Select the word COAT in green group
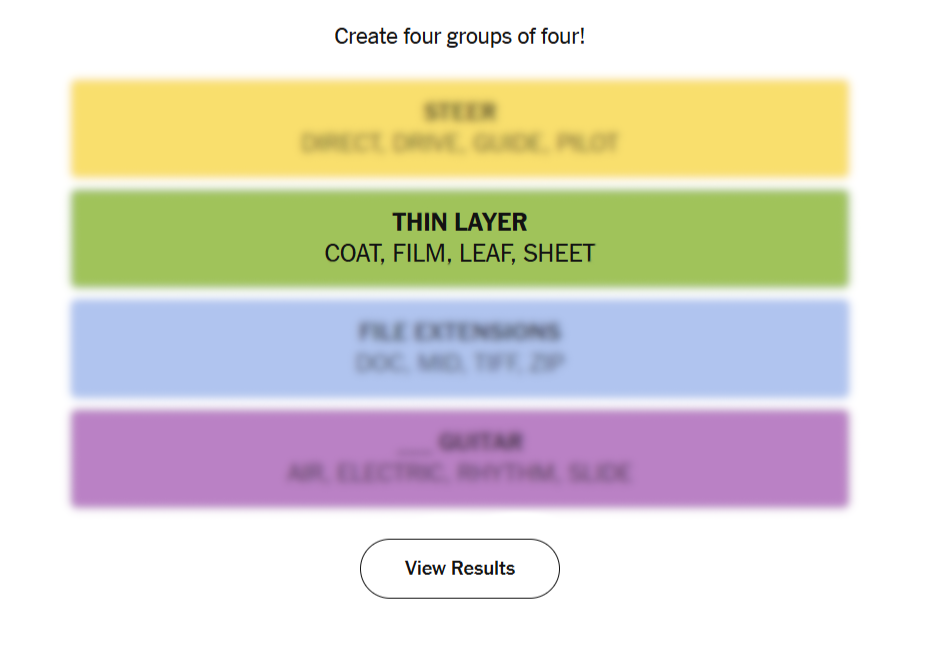This screenshot has width=939, height=665. coord(353,254)
